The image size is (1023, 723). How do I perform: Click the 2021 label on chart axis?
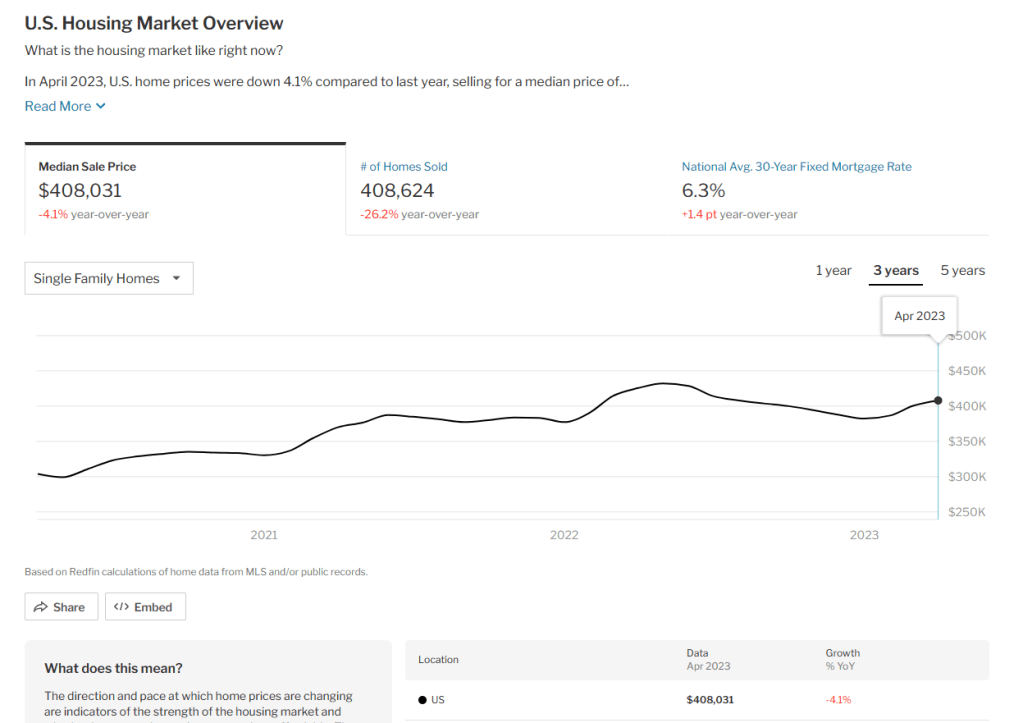click(x=264, y=535)
